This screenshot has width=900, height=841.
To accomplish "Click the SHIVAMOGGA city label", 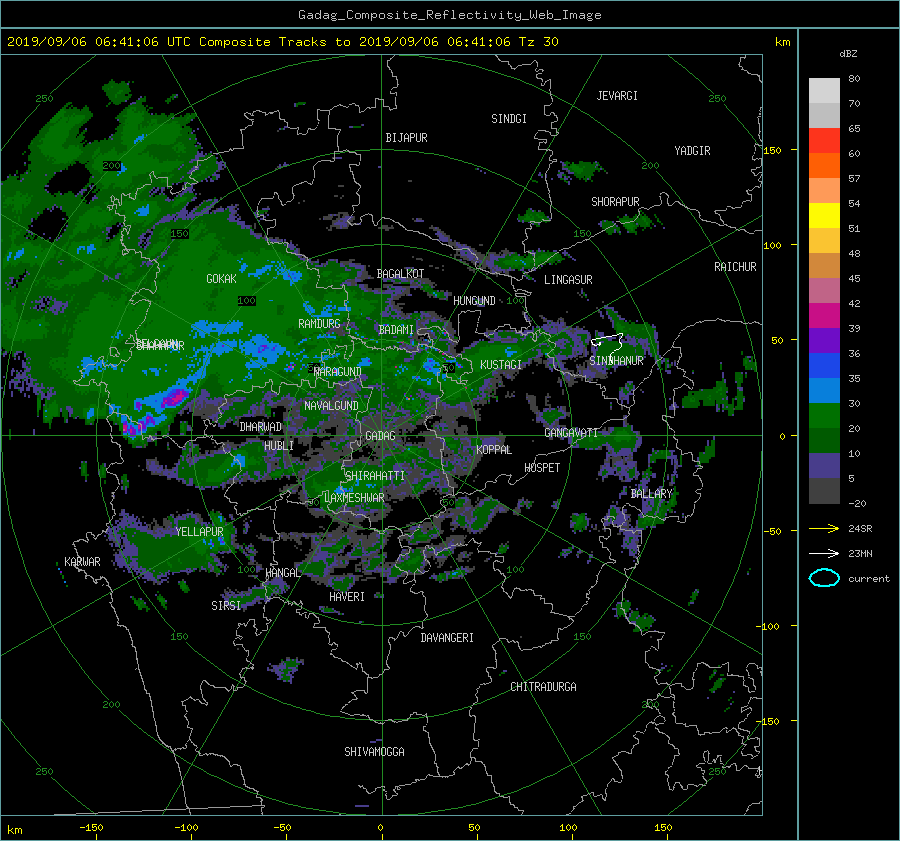I will pos(374,752).
